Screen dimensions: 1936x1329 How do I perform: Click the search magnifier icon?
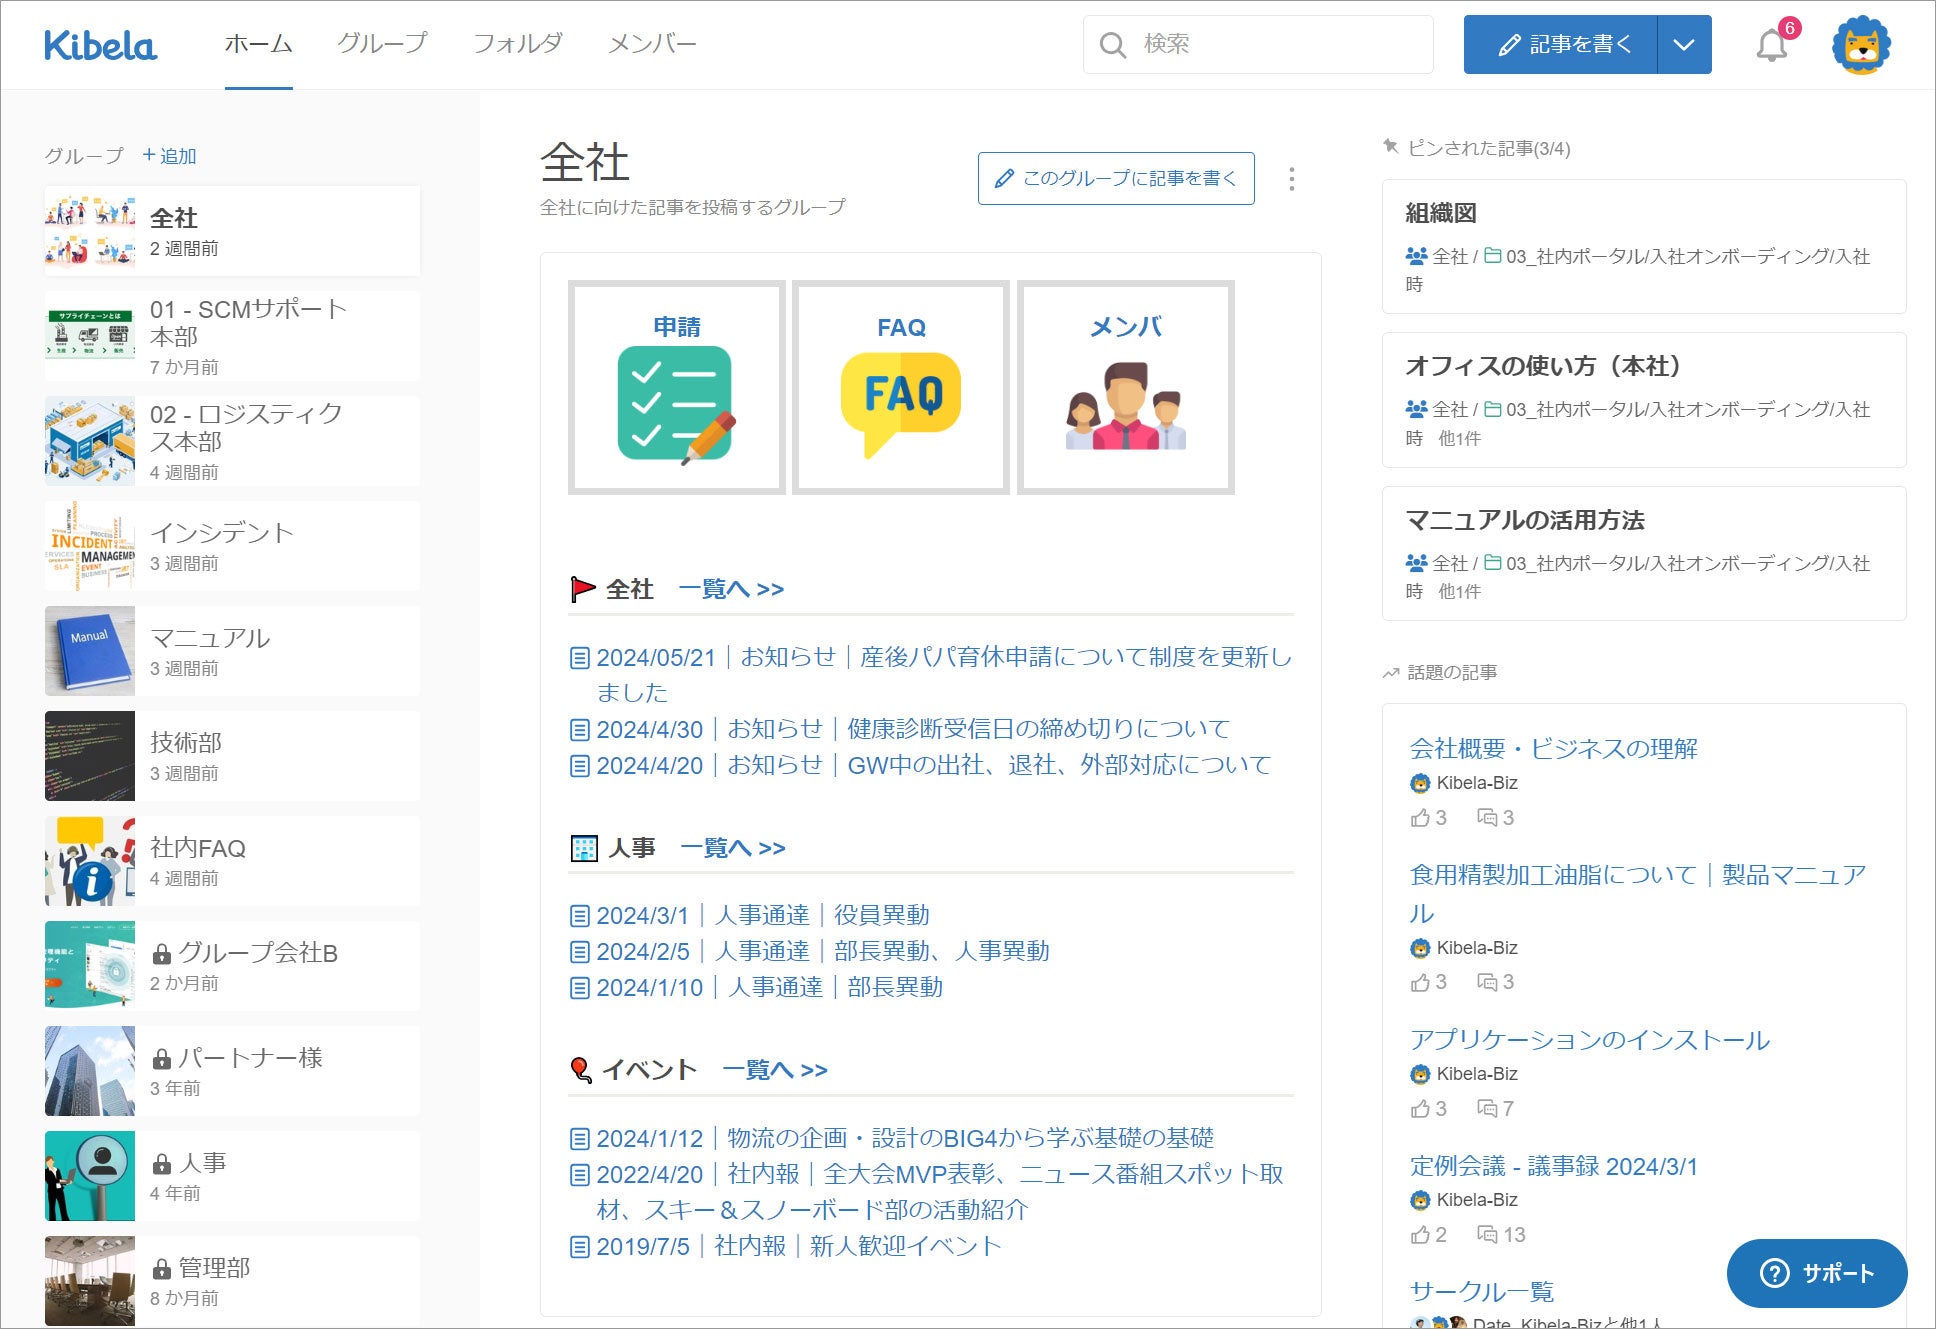click(1112, 45)
